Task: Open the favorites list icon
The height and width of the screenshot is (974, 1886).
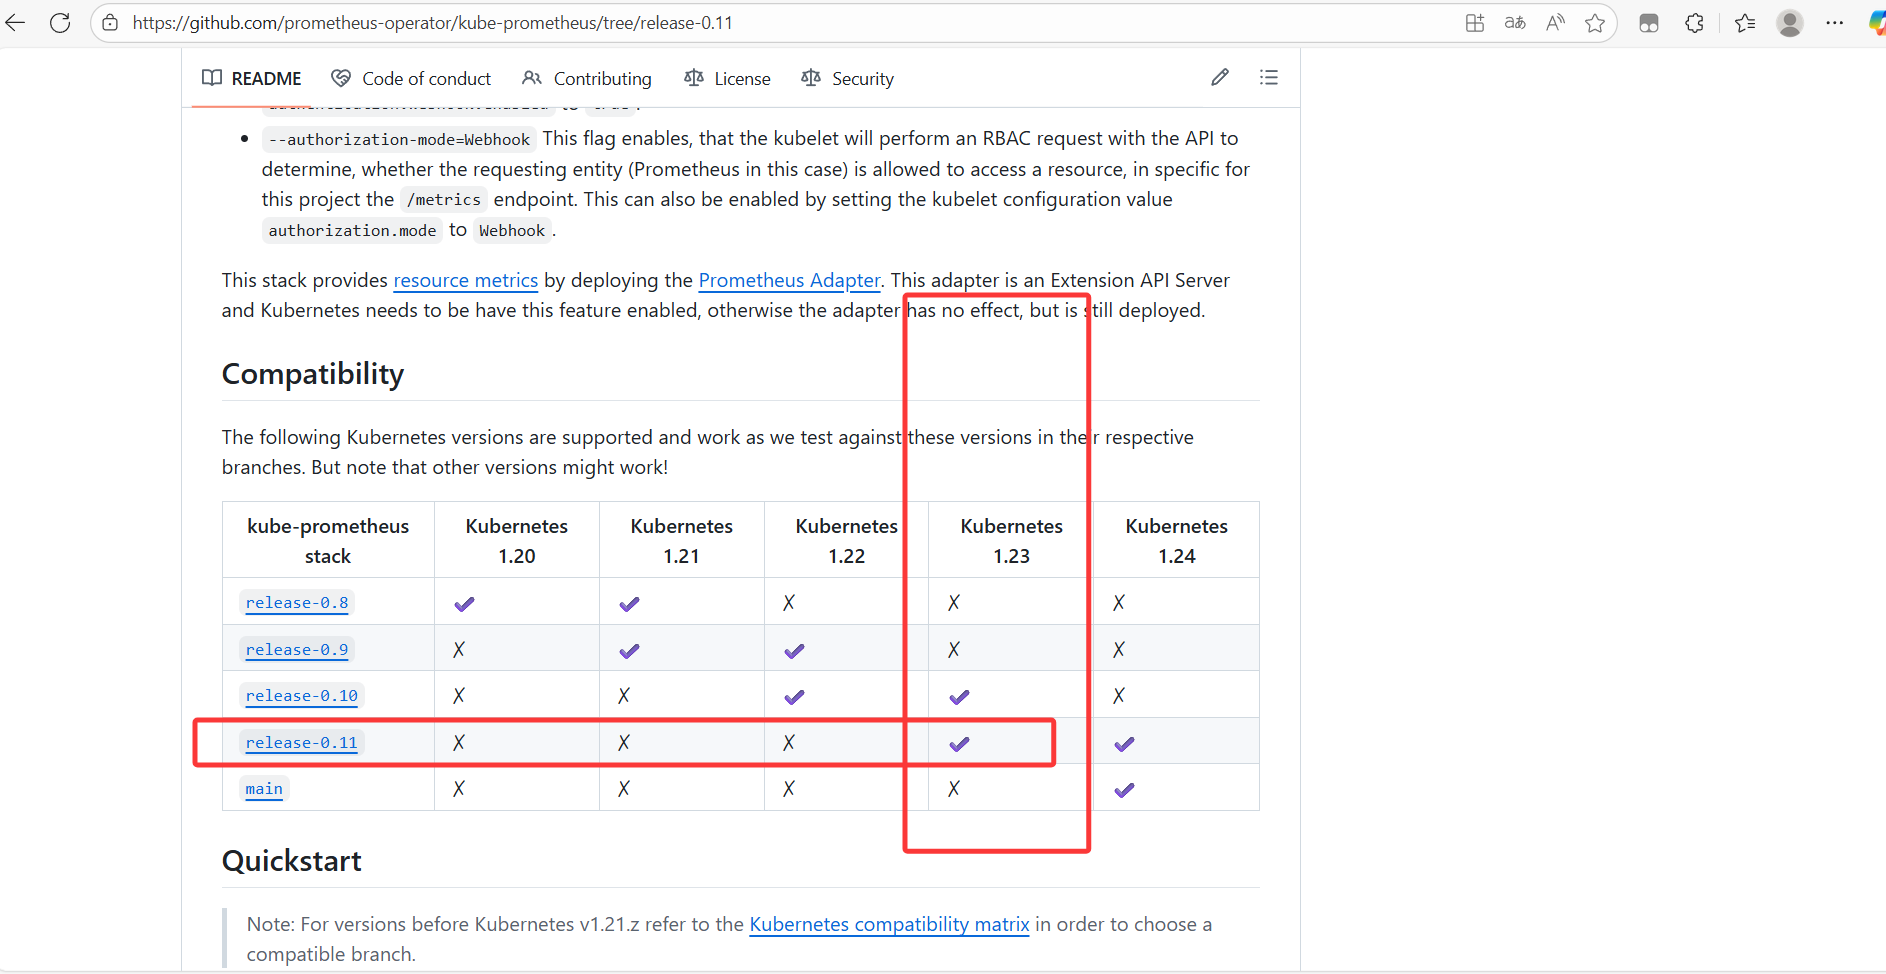Action: coord(1745,23)
